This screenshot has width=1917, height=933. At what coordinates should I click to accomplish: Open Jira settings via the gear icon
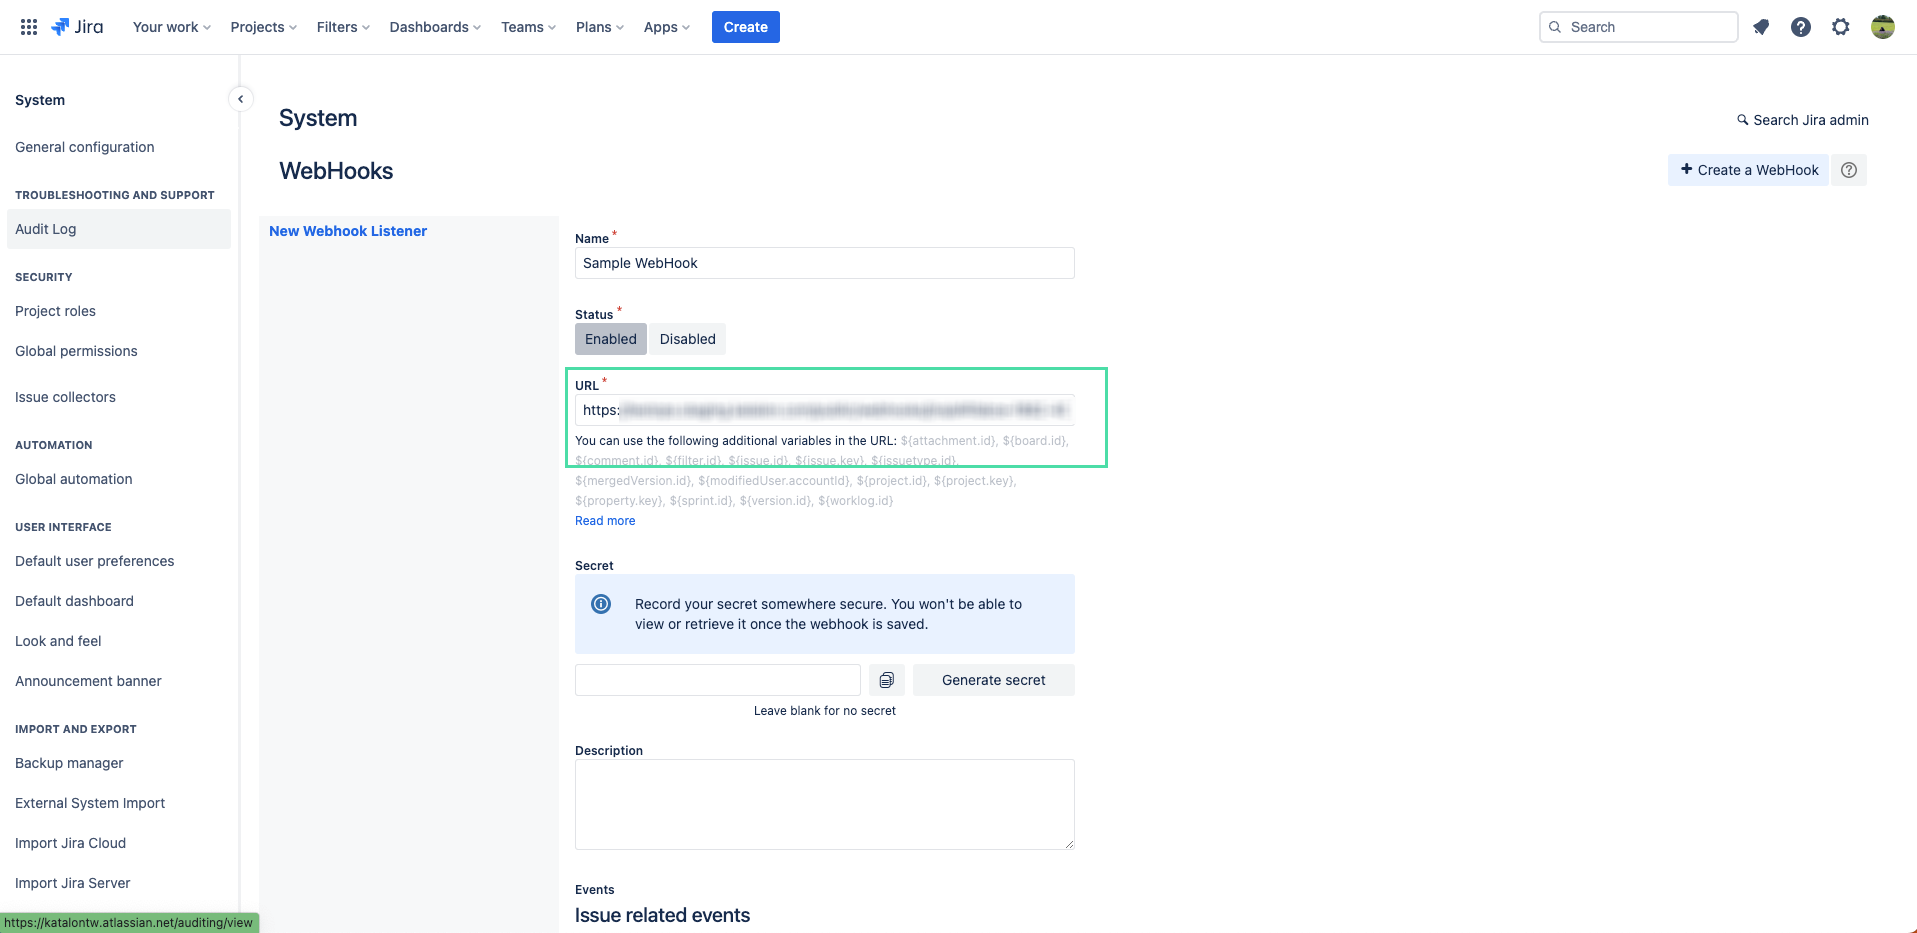point(1840,27)
